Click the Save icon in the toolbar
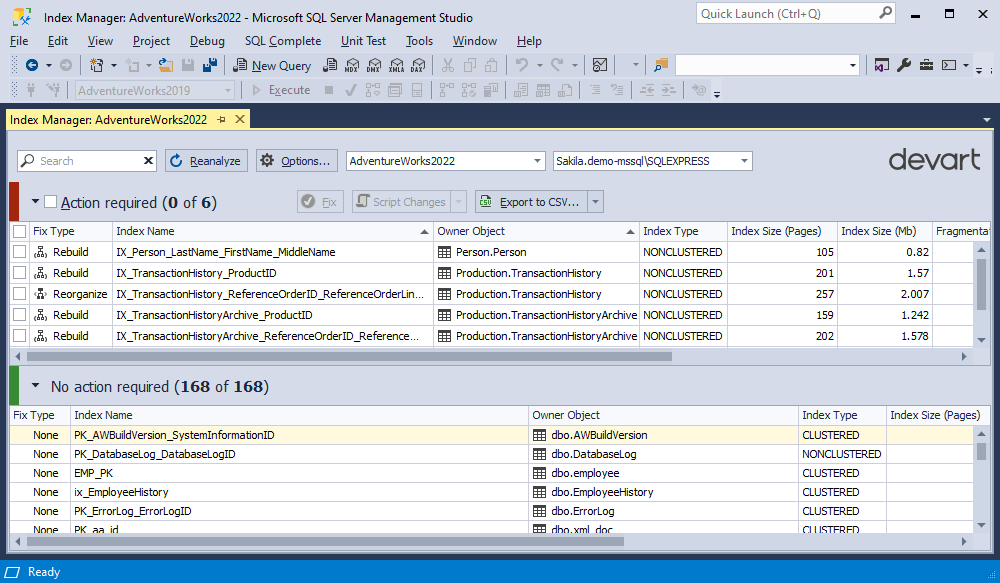This screenshot has width=1000, height=583. pos(187,65)
